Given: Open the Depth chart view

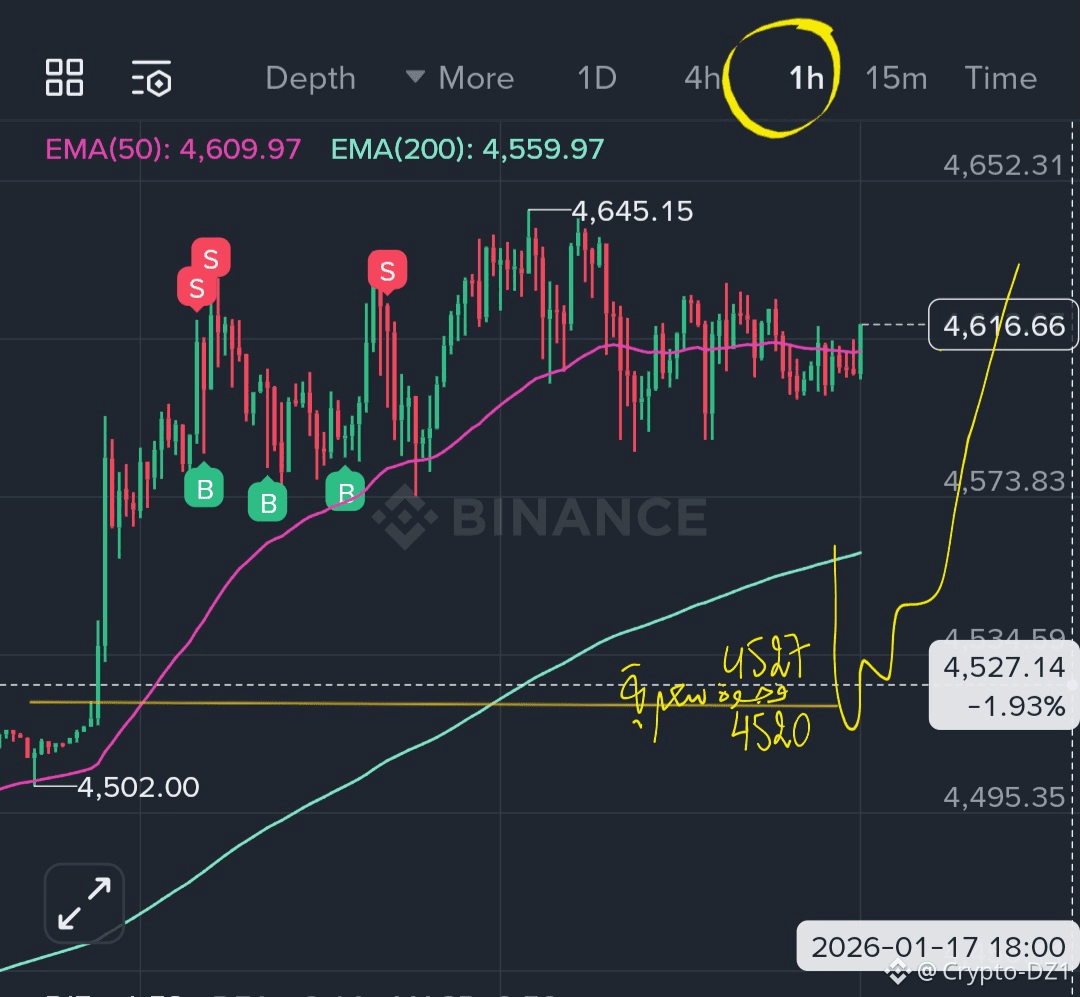Looking at the screenshot, I should [x=311, y=78].
